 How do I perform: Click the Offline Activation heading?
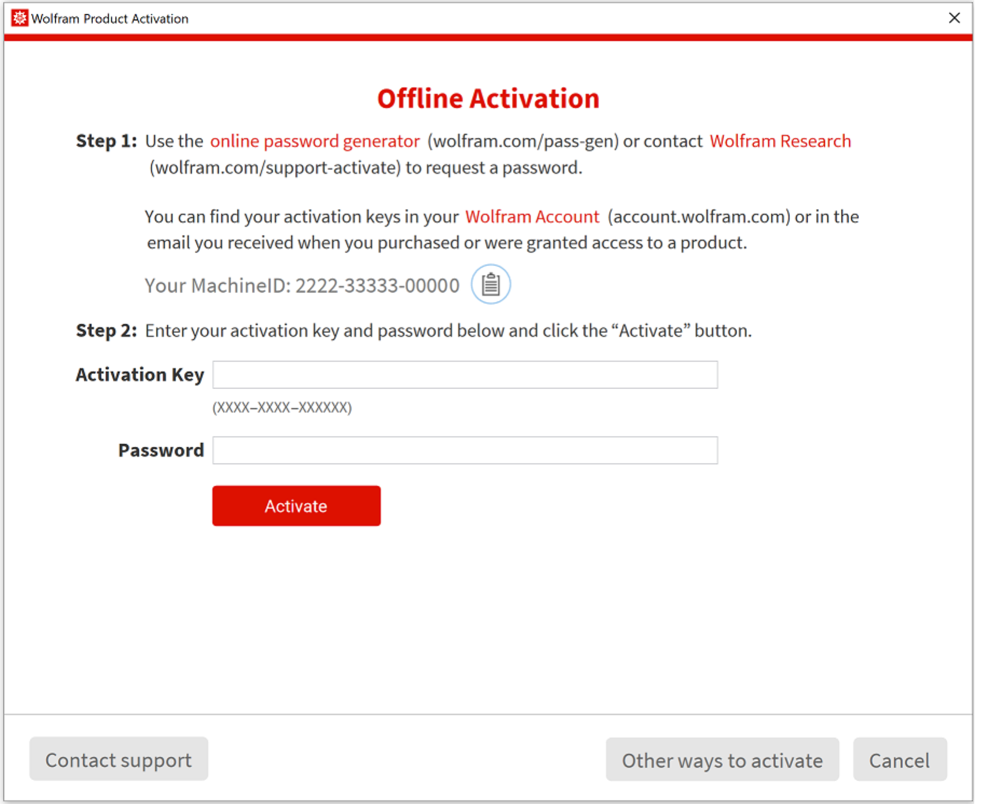pos(488,99)
